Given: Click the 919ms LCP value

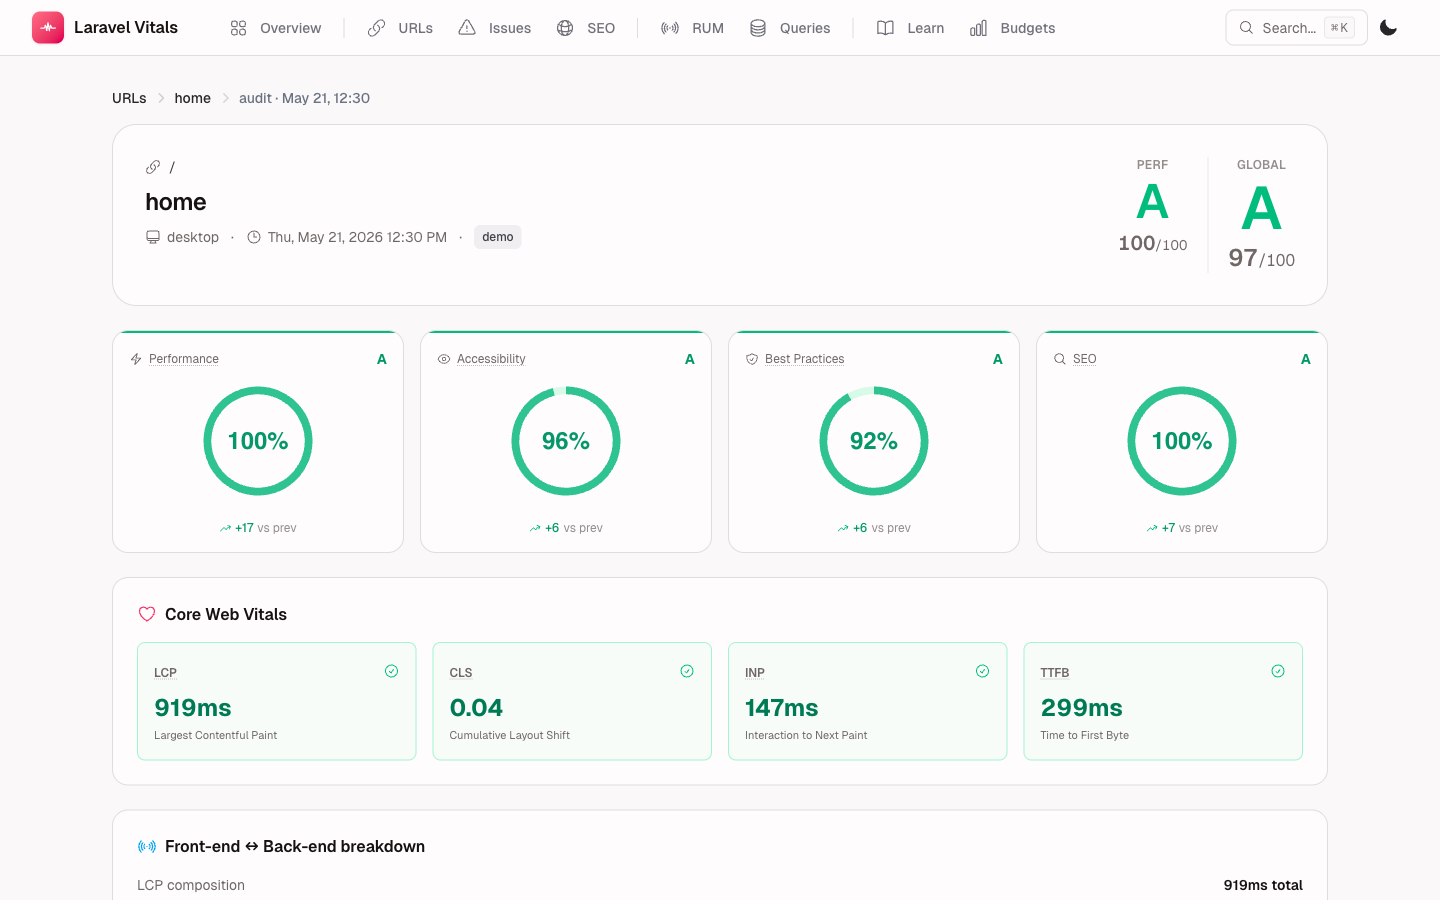Looking at the screenshot, I should click(x=193, y=708).
